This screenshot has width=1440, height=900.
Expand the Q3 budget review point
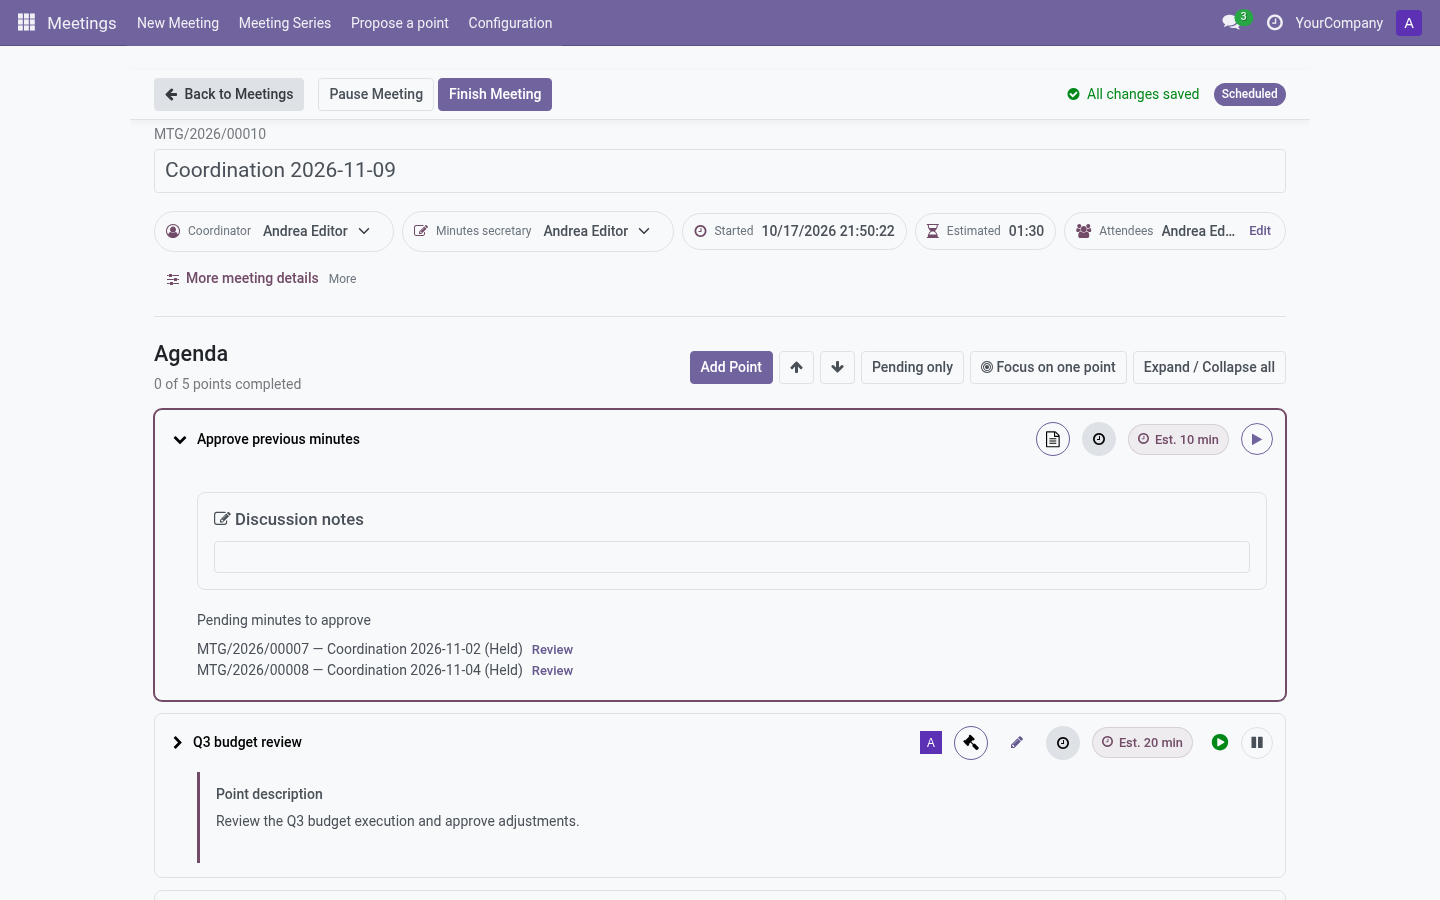tap(178, 743)
